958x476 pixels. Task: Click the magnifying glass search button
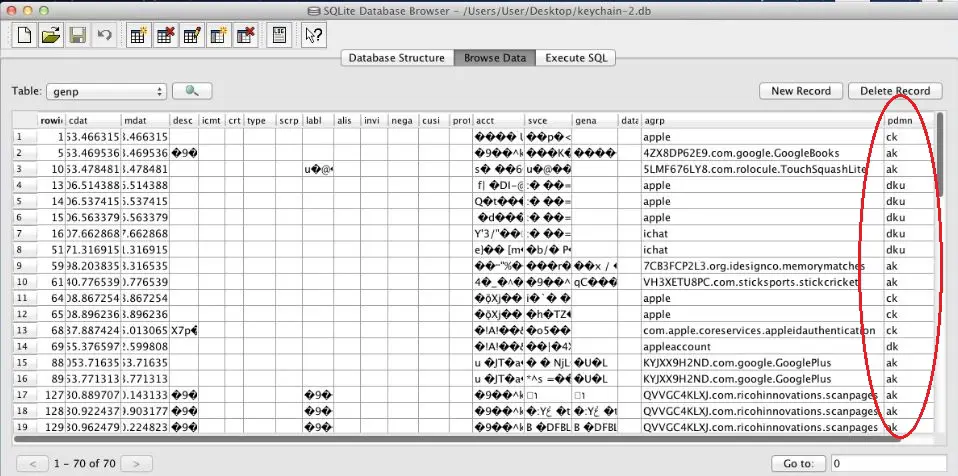pos(192,91)
